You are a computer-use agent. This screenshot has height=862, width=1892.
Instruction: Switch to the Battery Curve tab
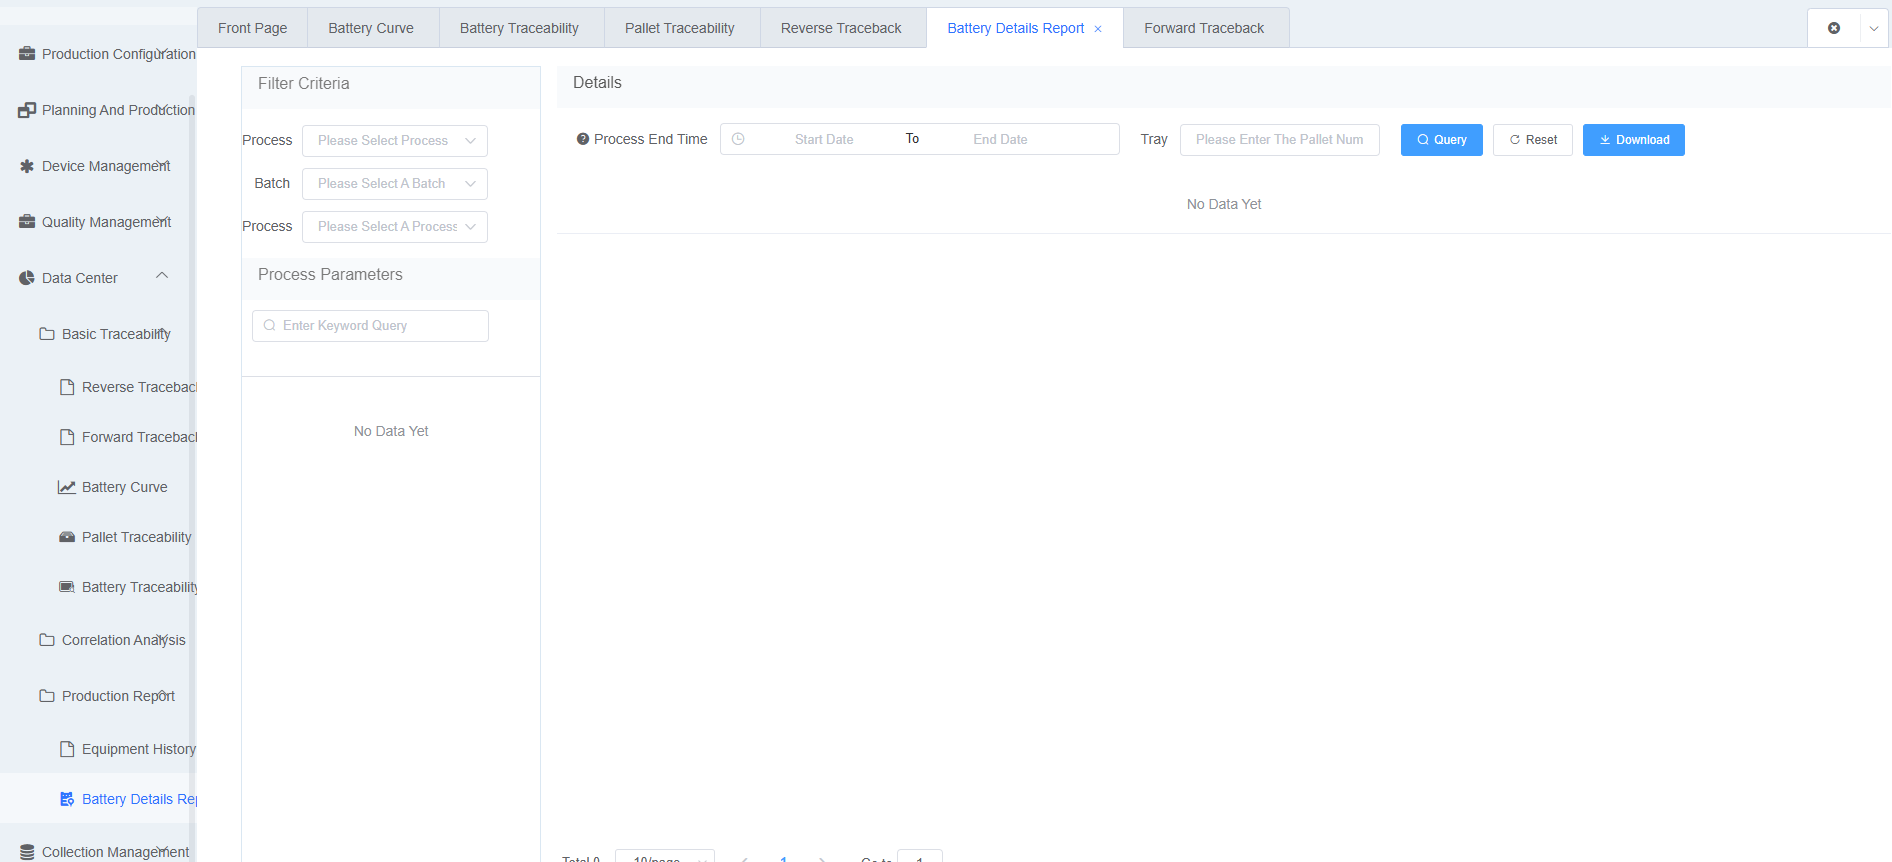[x=371, y=28]
